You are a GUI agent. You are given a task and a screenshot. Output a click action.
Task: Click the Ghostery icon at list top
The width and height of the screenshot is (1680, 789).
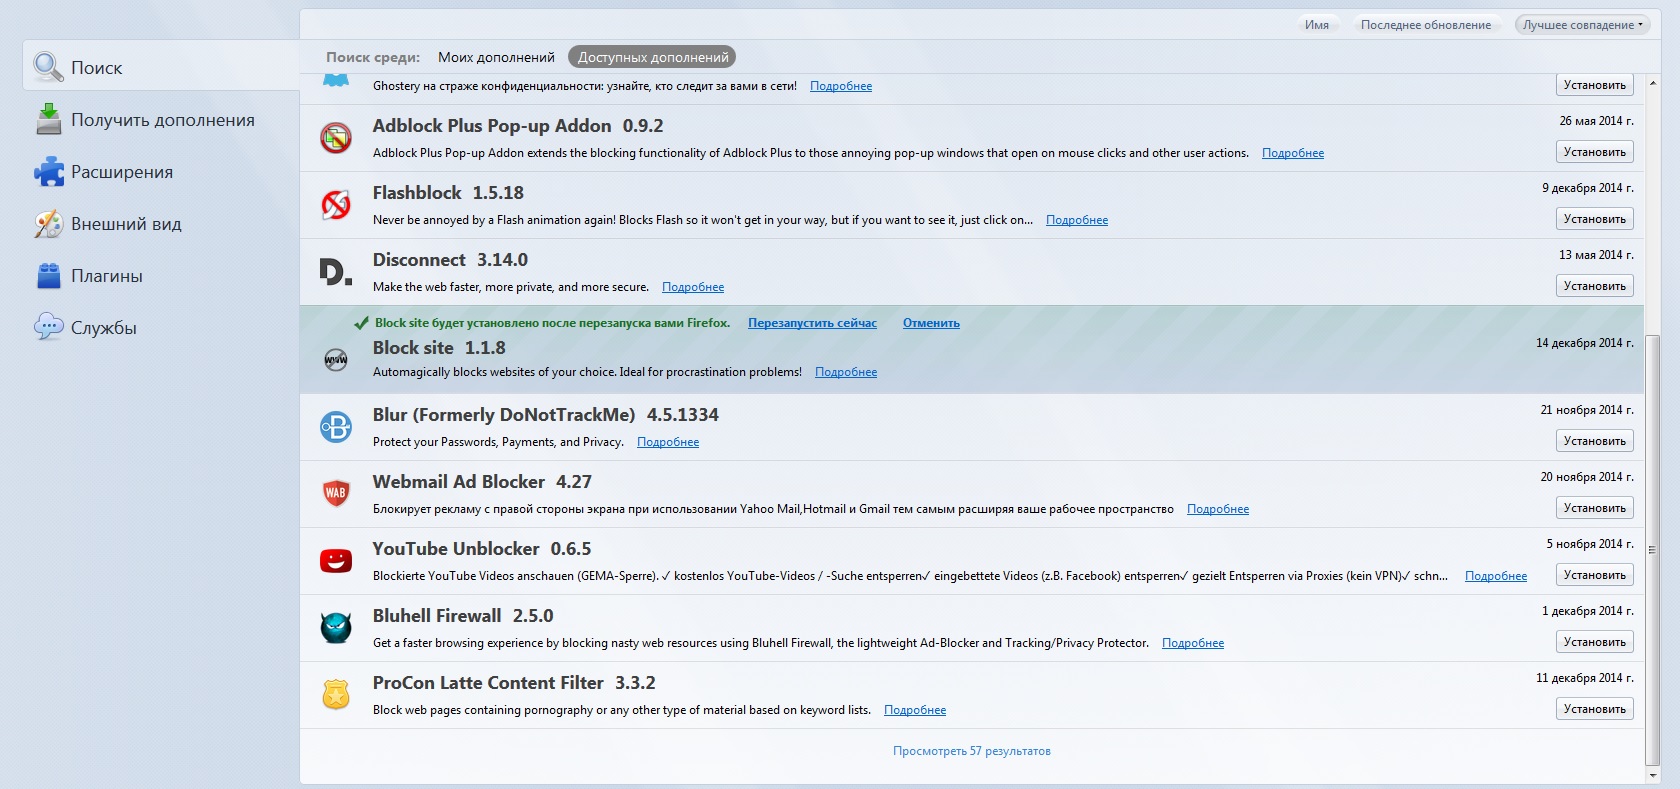(336, 80)
